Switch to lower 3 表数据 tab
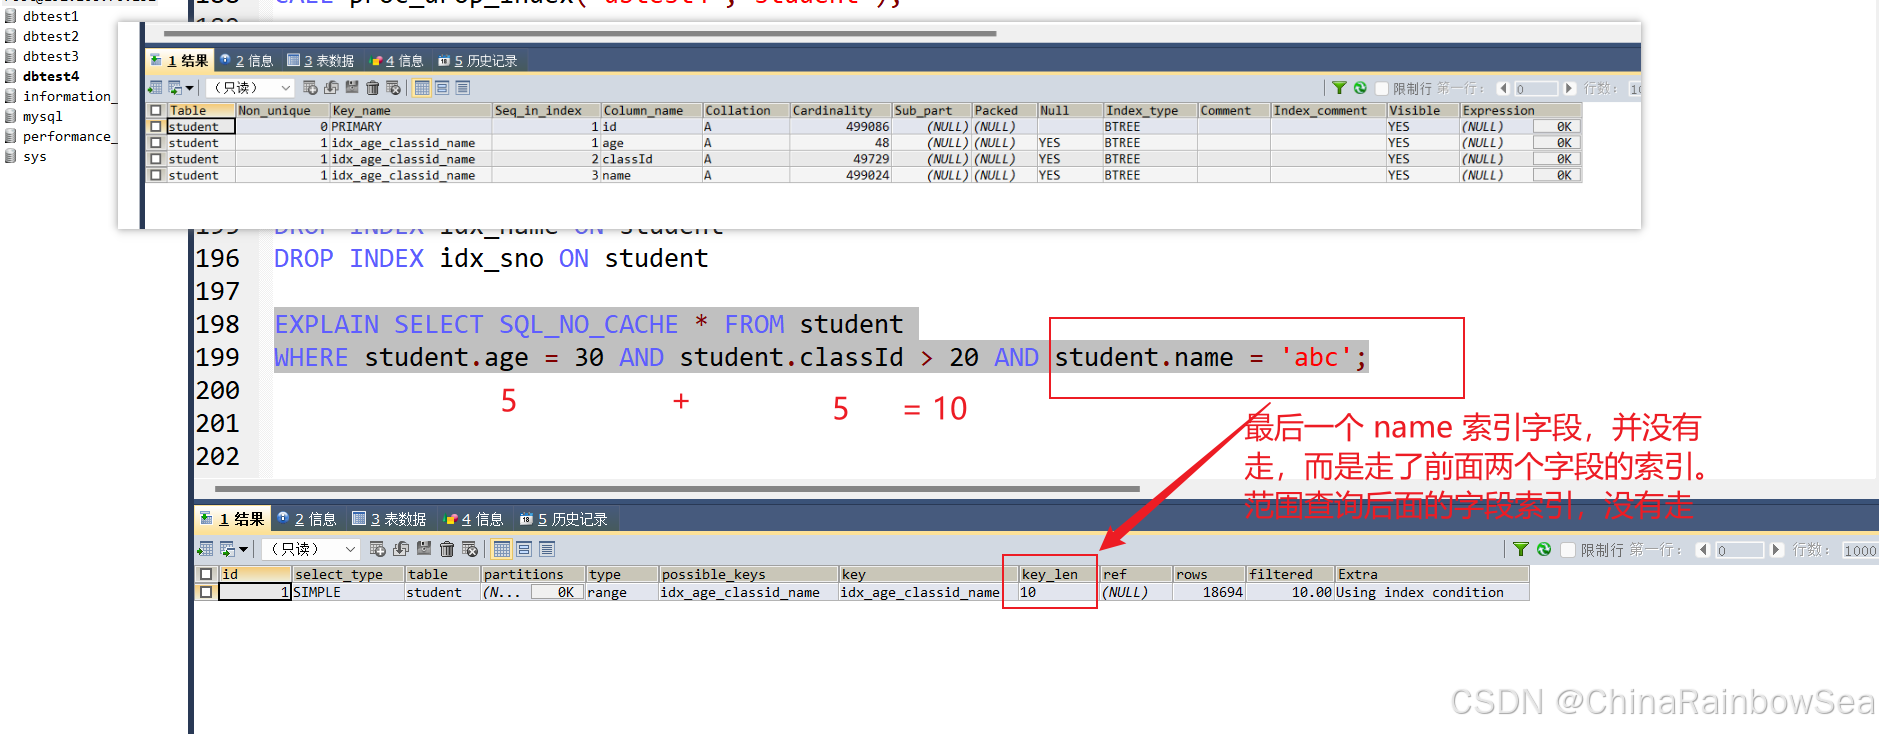 [x=389, y=519]
